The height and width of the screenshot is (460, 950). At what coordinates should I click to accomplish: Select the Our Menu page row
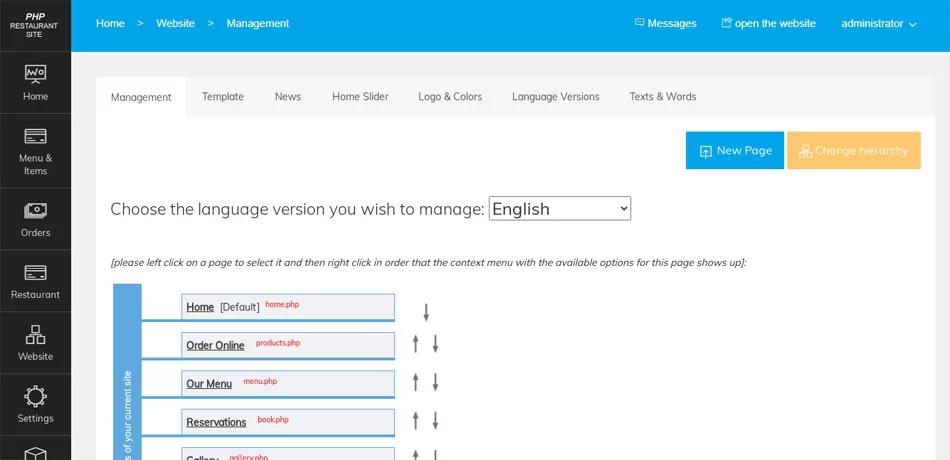point(288,384)
